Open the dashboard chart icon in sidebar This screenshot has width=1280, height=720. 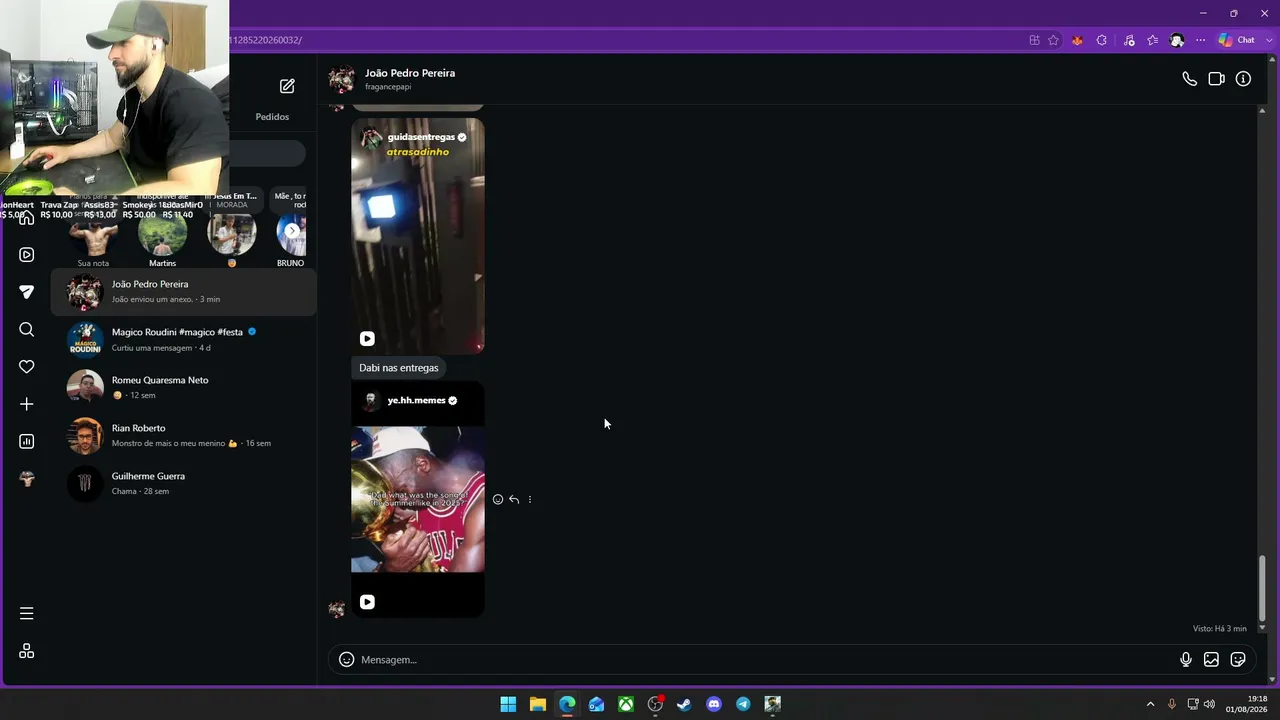coord(27,441)
